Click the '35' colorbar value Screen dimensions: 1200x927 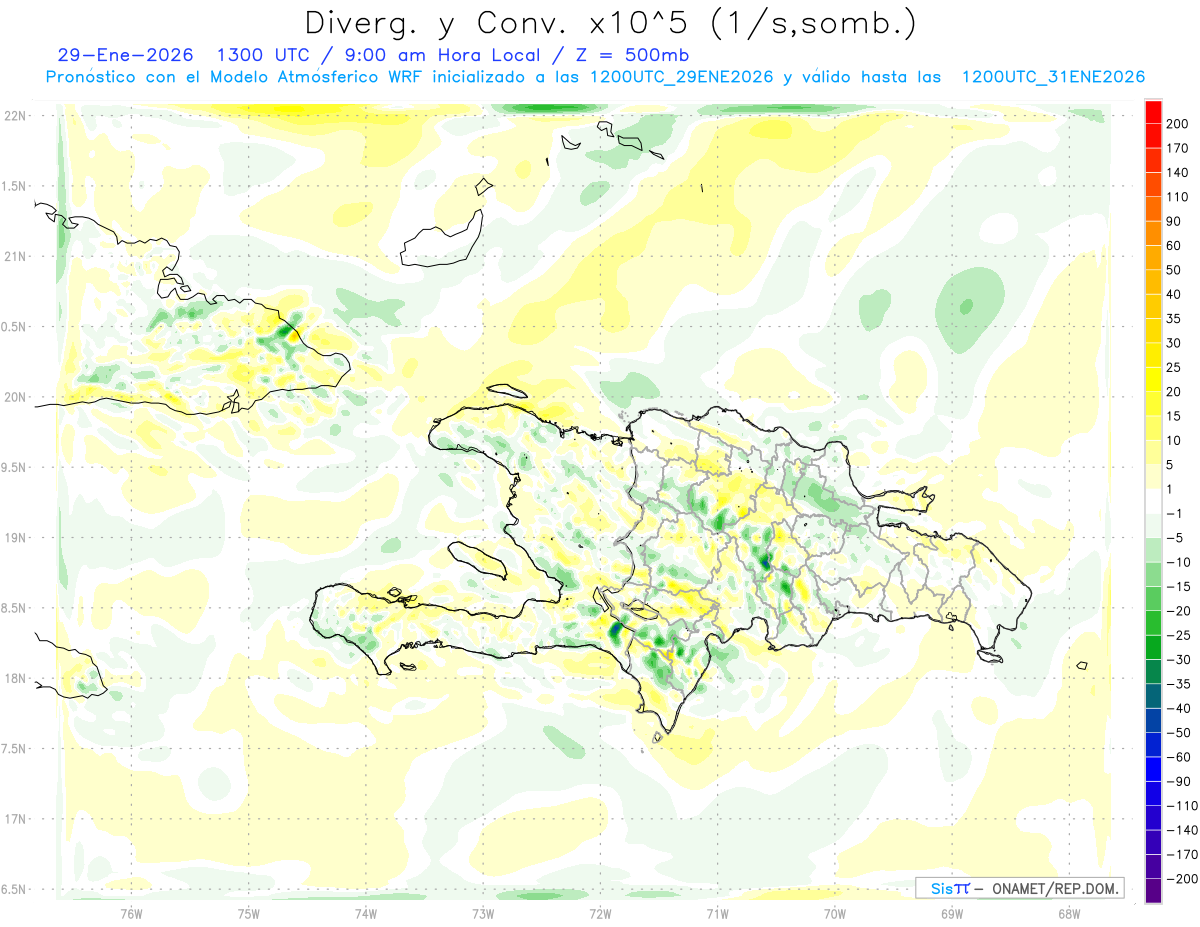(x=1175, y=319)
